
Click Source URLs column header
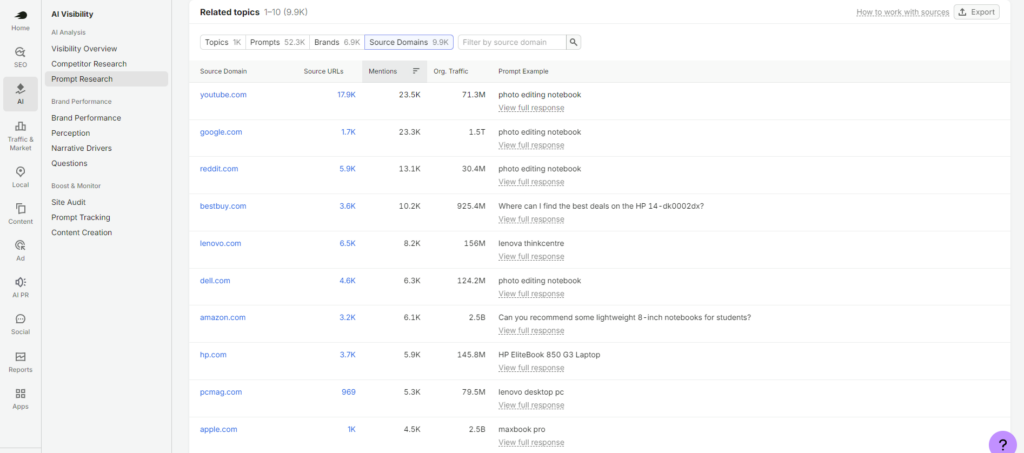pos(323,71)
